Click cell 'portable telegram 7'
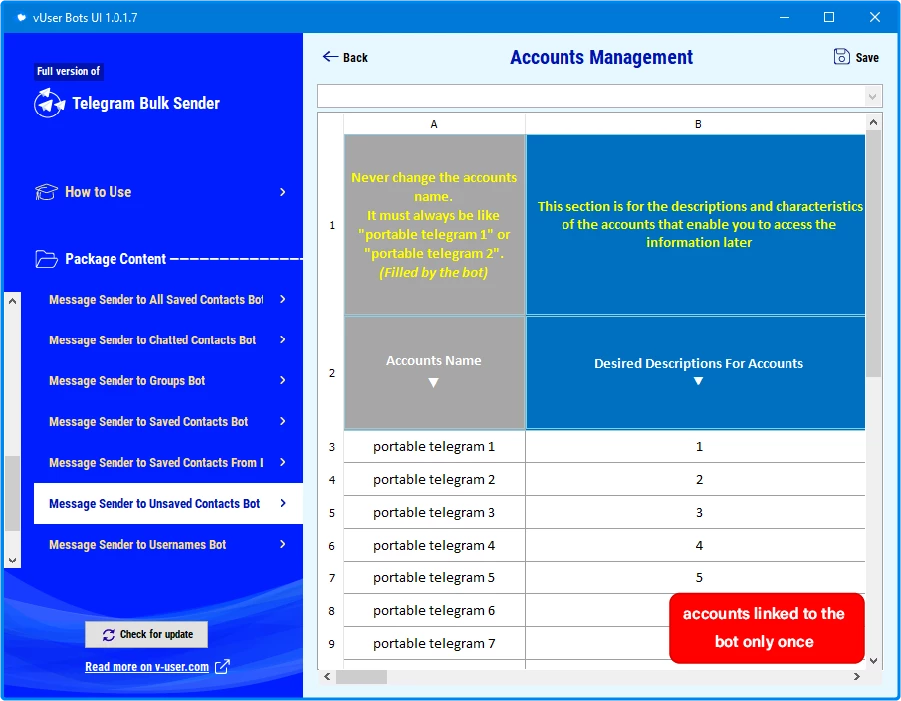This screenshot has height=701, width=901. click(x=434, y=644)
